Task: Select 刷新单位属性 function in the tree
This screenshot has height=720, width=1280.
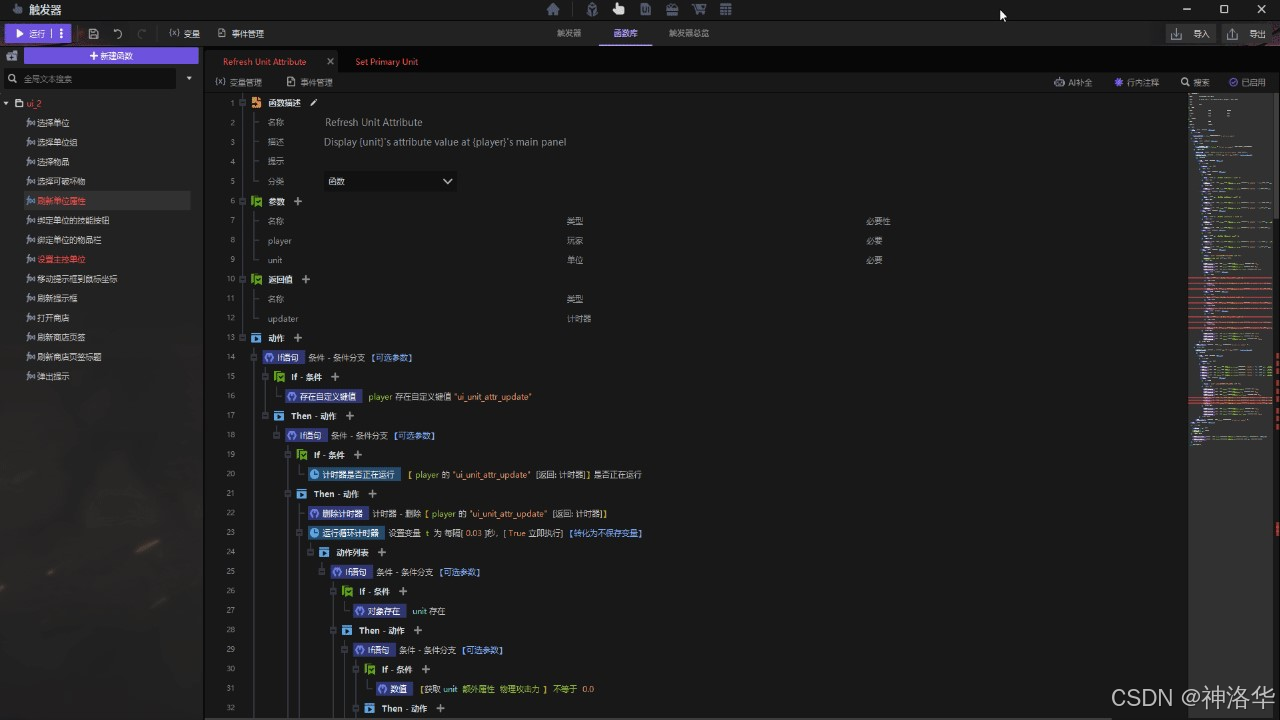Action: (x=61, y=201)
